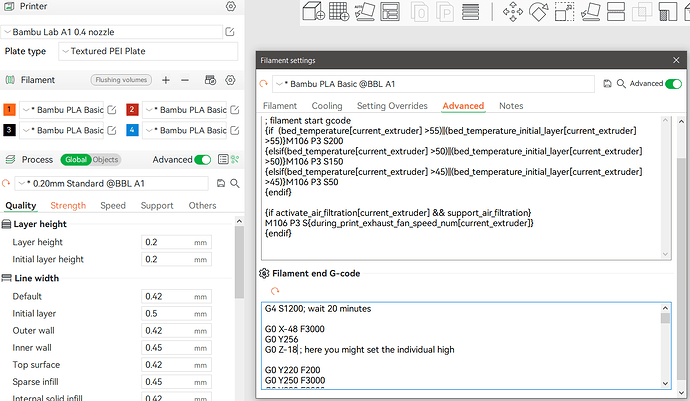690x401 pixels.
Task: Open the Quality tab
Action: [21, 206]
